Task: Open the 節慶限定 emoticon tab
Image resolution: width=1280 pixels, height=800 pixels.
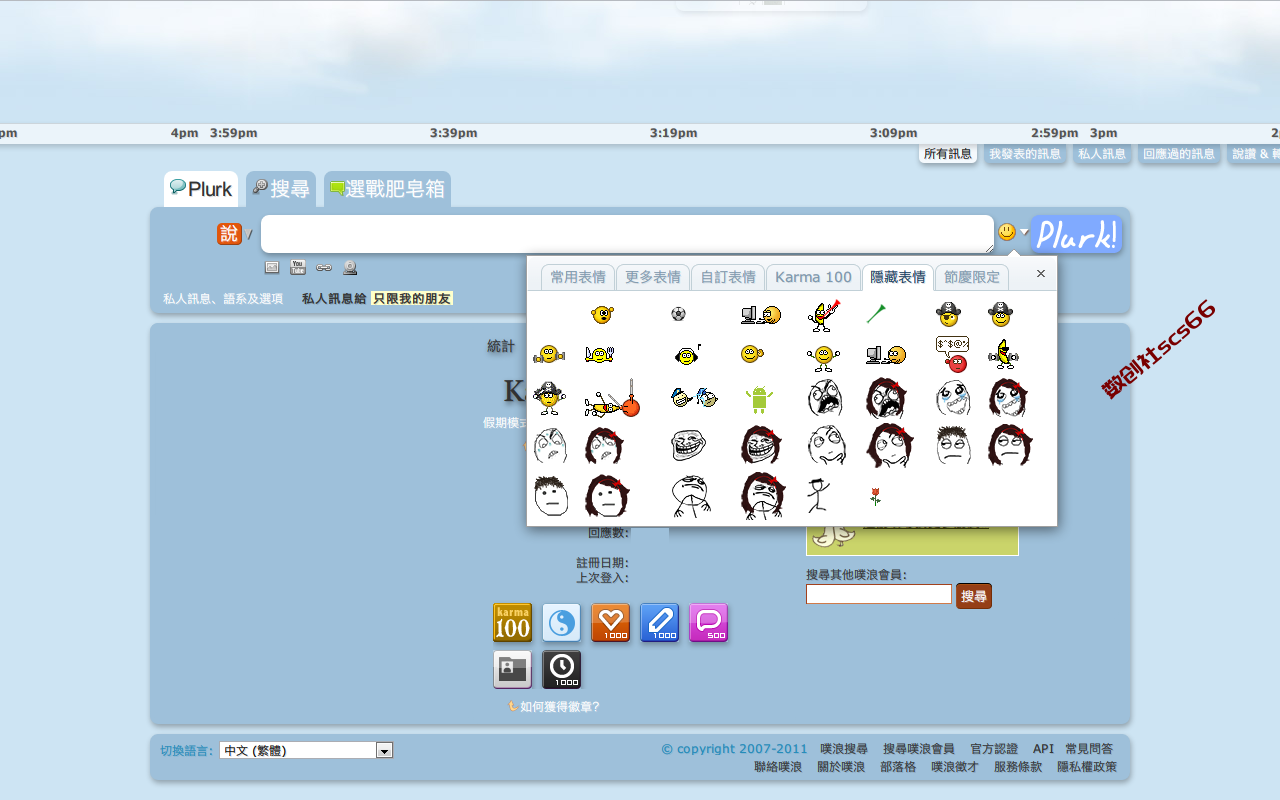Action: coord(972,277)
